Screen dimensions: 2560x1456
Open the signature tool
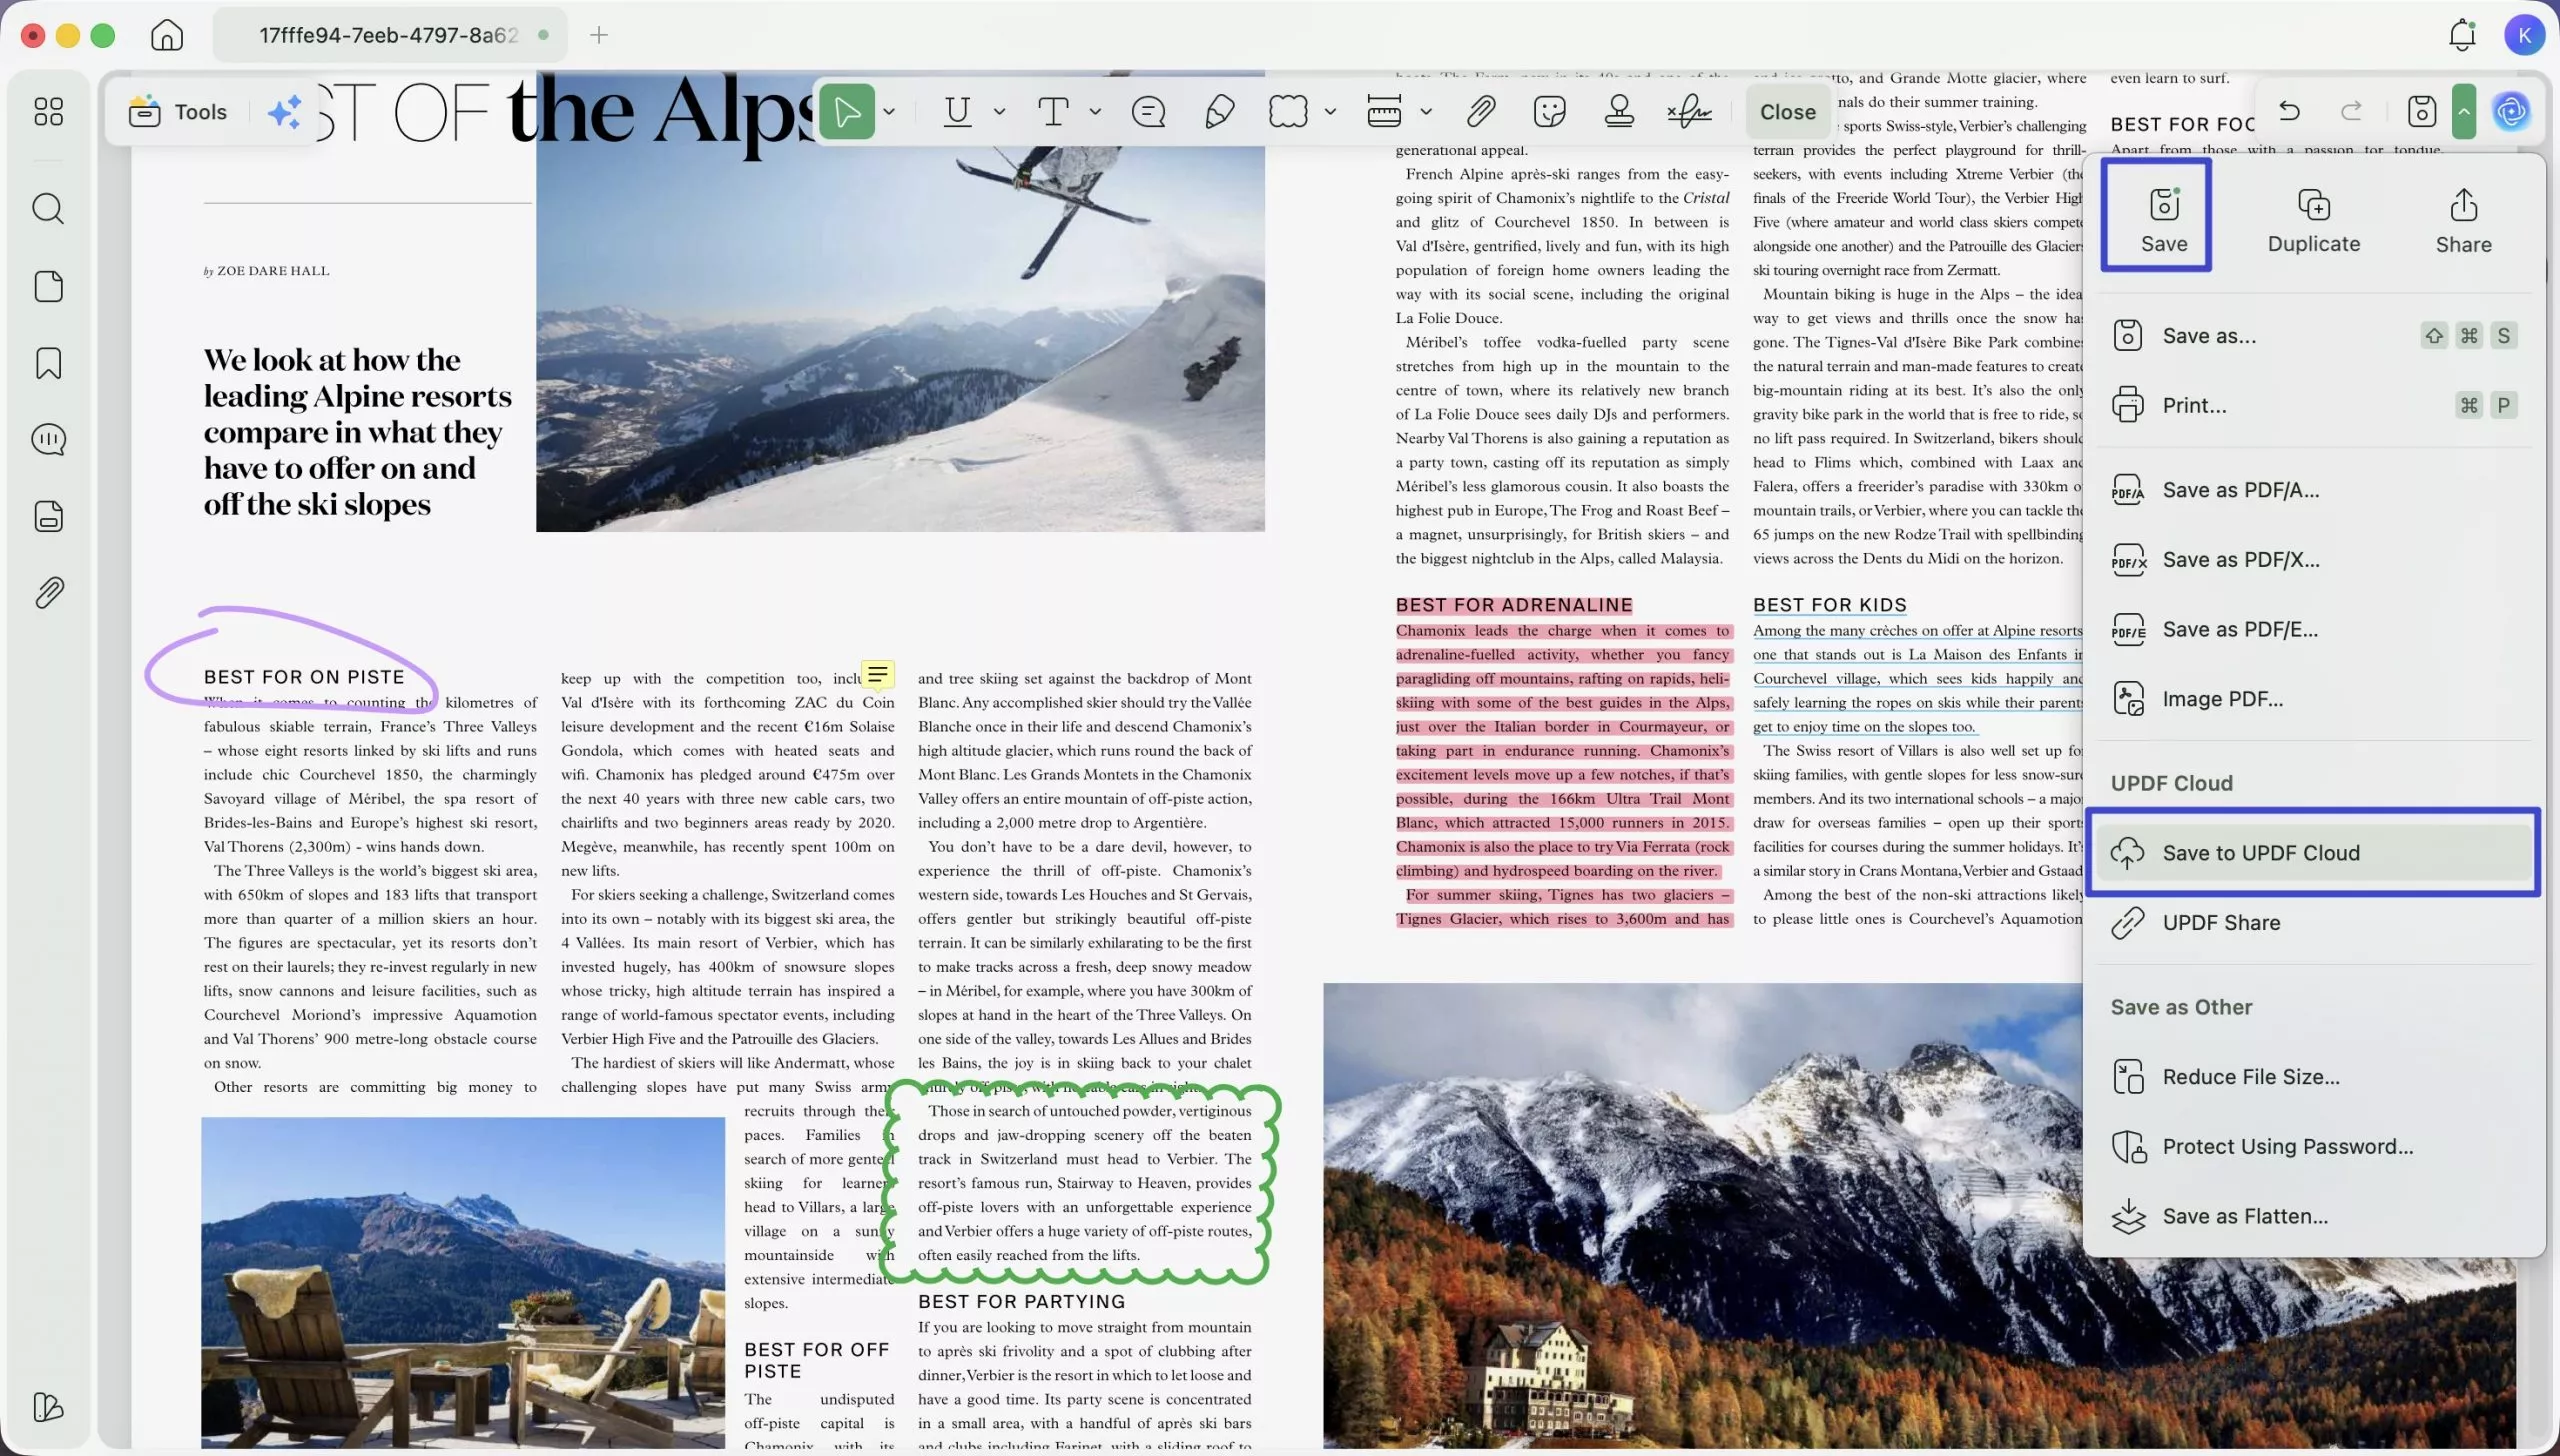[x=1689, y=111]
